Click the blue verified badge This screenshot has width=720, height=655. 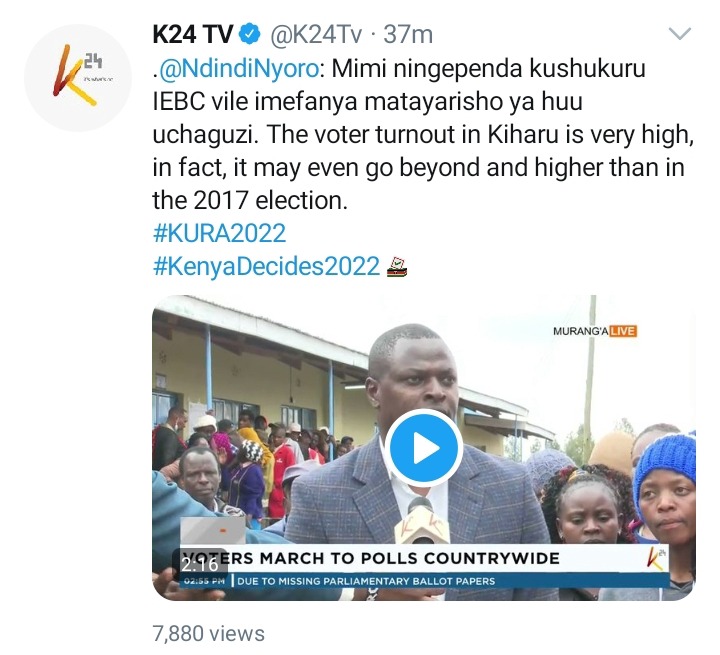tap(251, 34)
